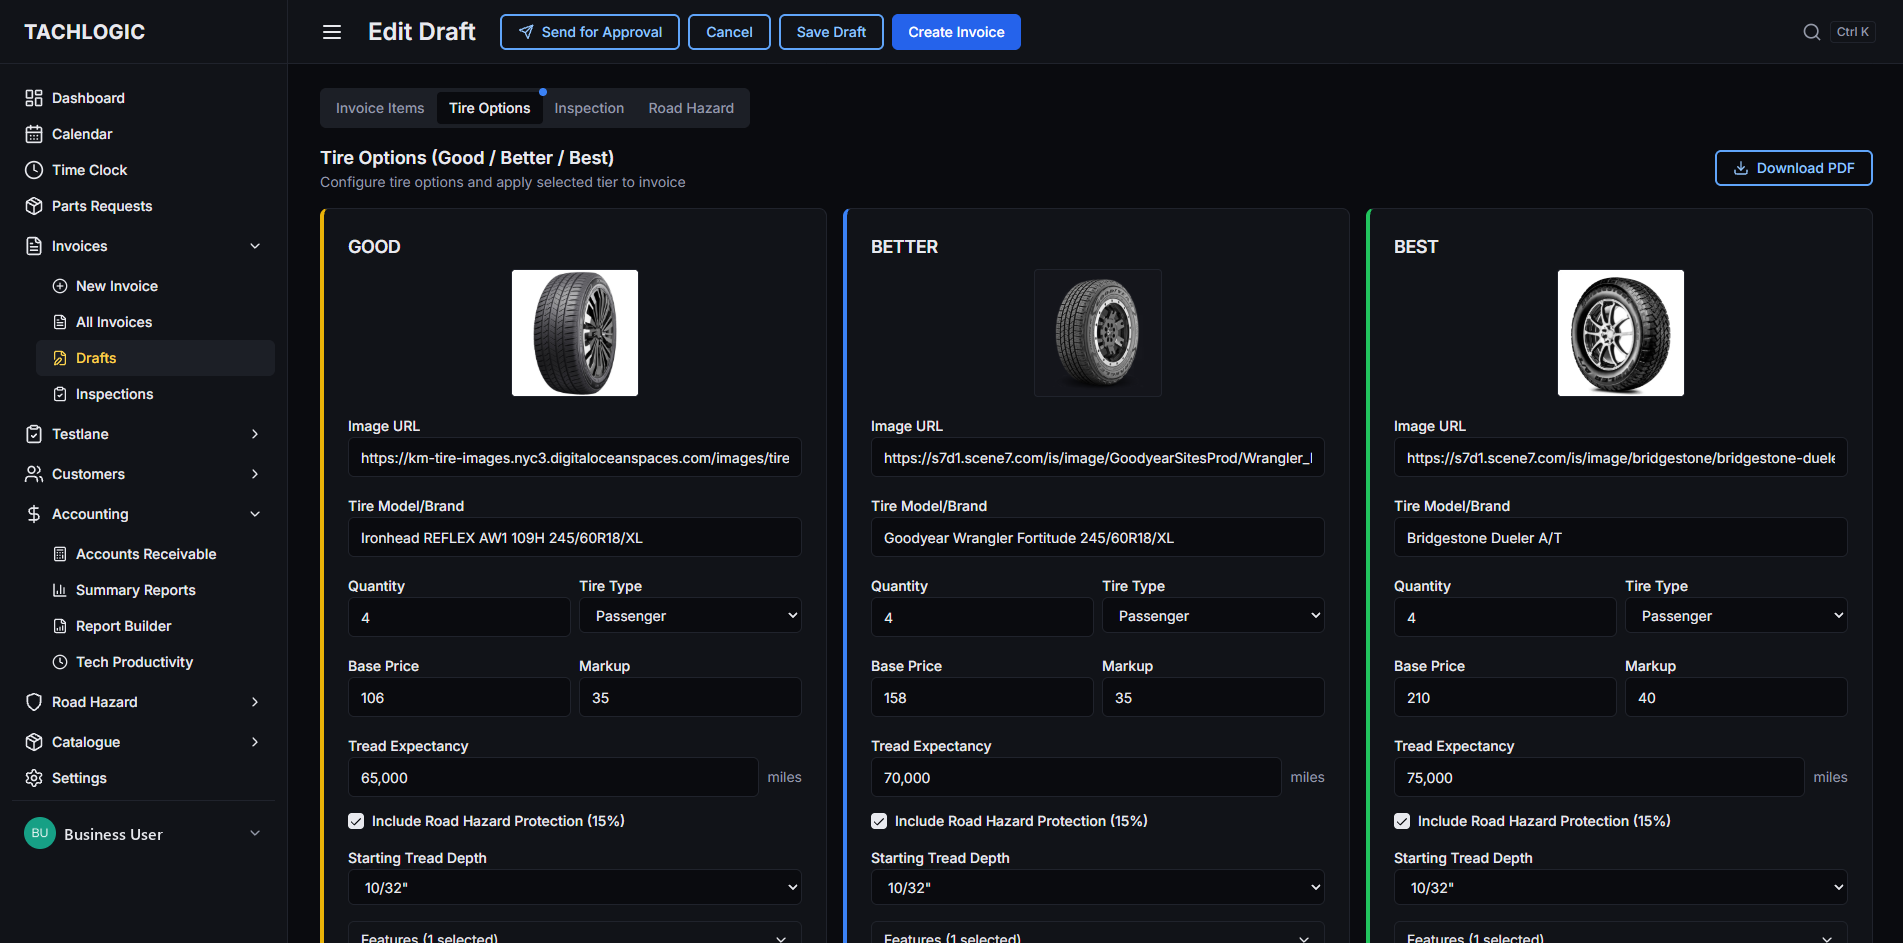Screen dimensions: 1903x943
Task: Click Send for Approval button
Action: click(590, 32)
